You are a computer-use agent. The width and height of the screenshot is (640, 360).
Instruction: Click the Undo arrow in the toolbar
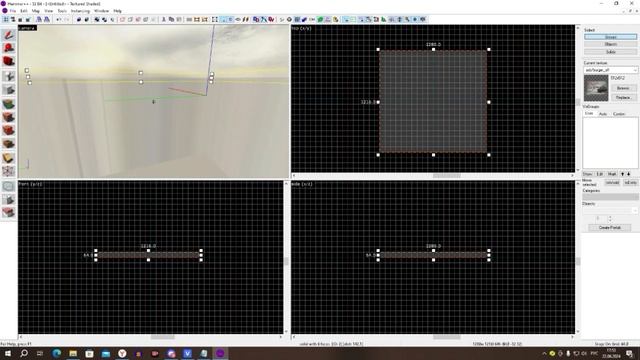[59, 19]
